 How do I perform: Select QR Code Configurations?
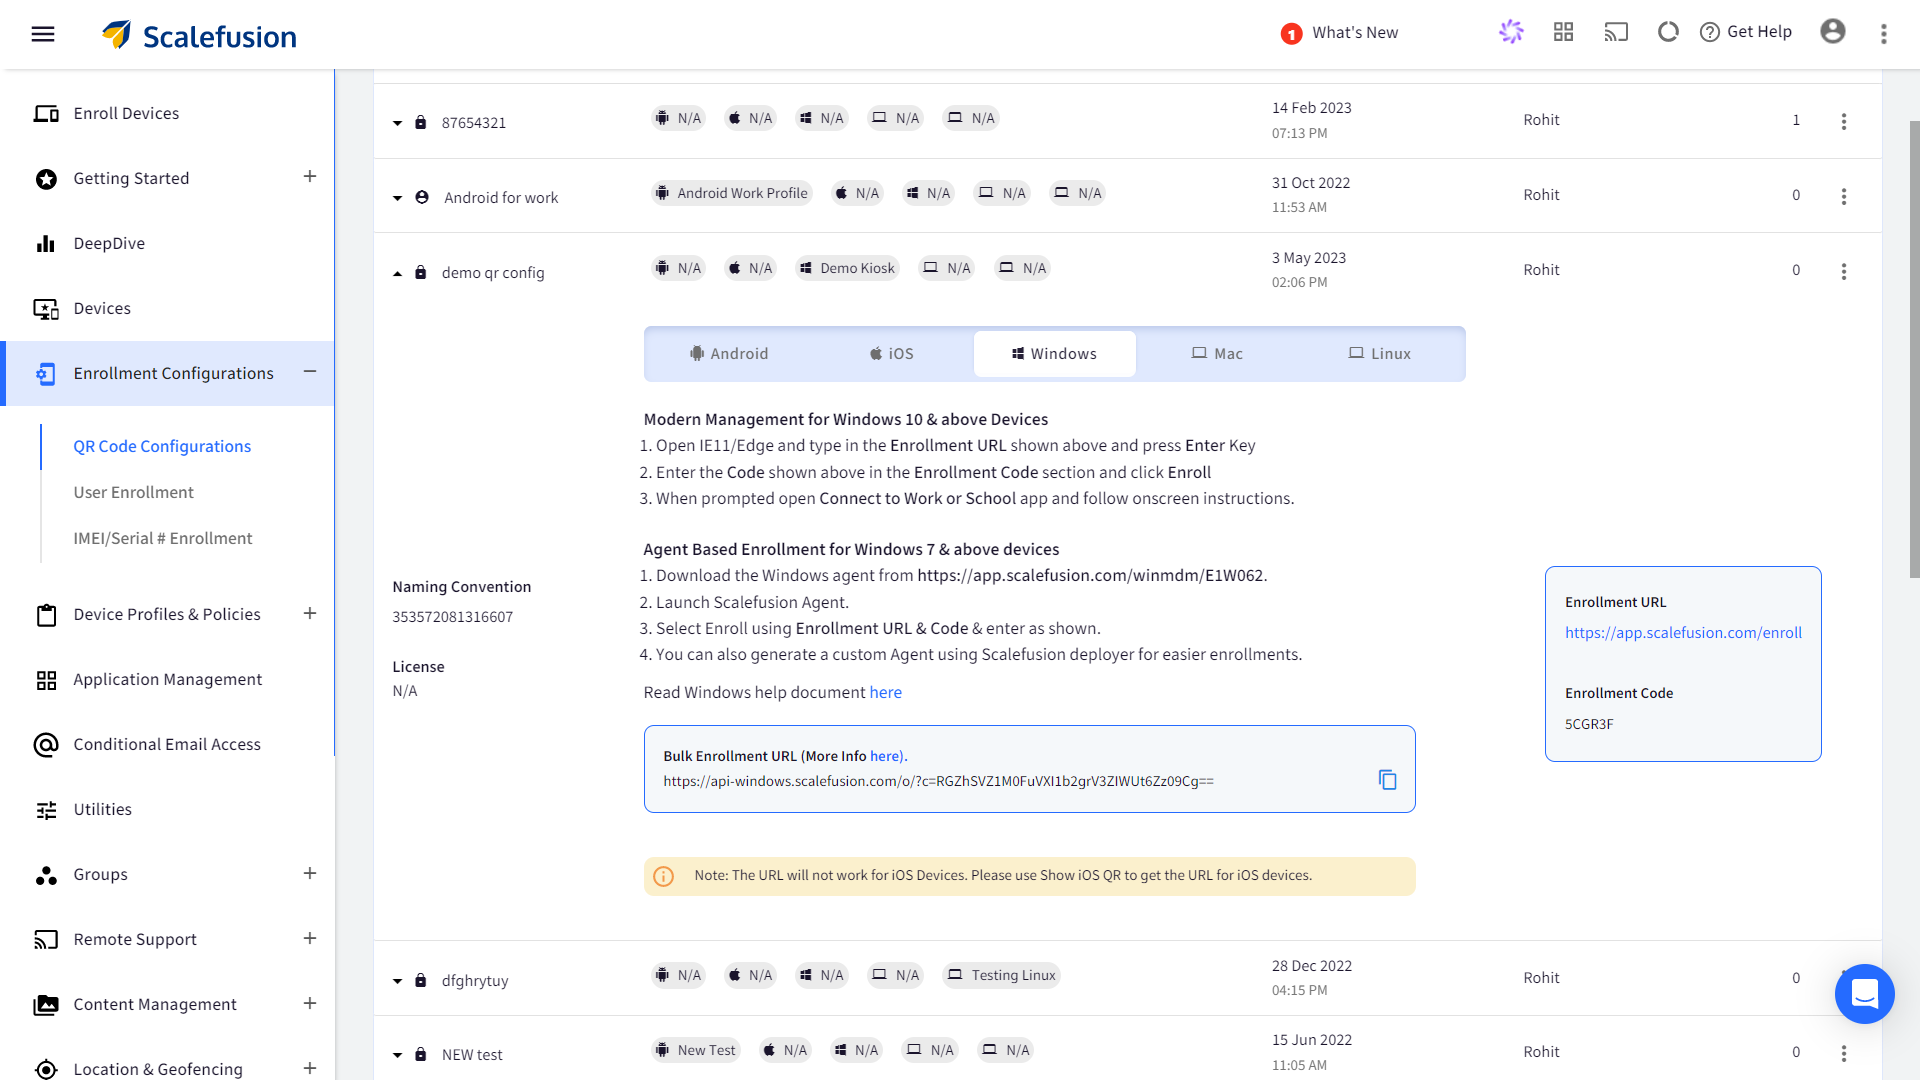click(x=162, y=446)
